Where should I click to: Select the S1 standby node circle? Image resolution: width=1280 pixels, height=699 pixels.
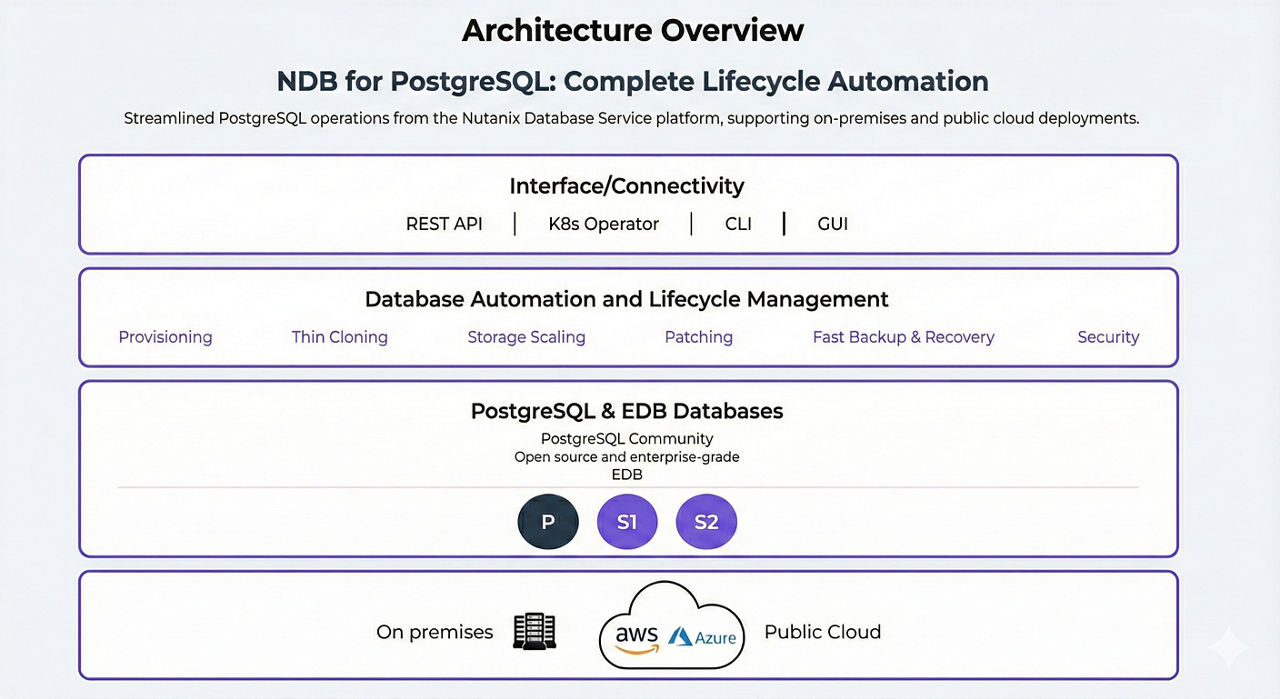[x=627, y=522]
